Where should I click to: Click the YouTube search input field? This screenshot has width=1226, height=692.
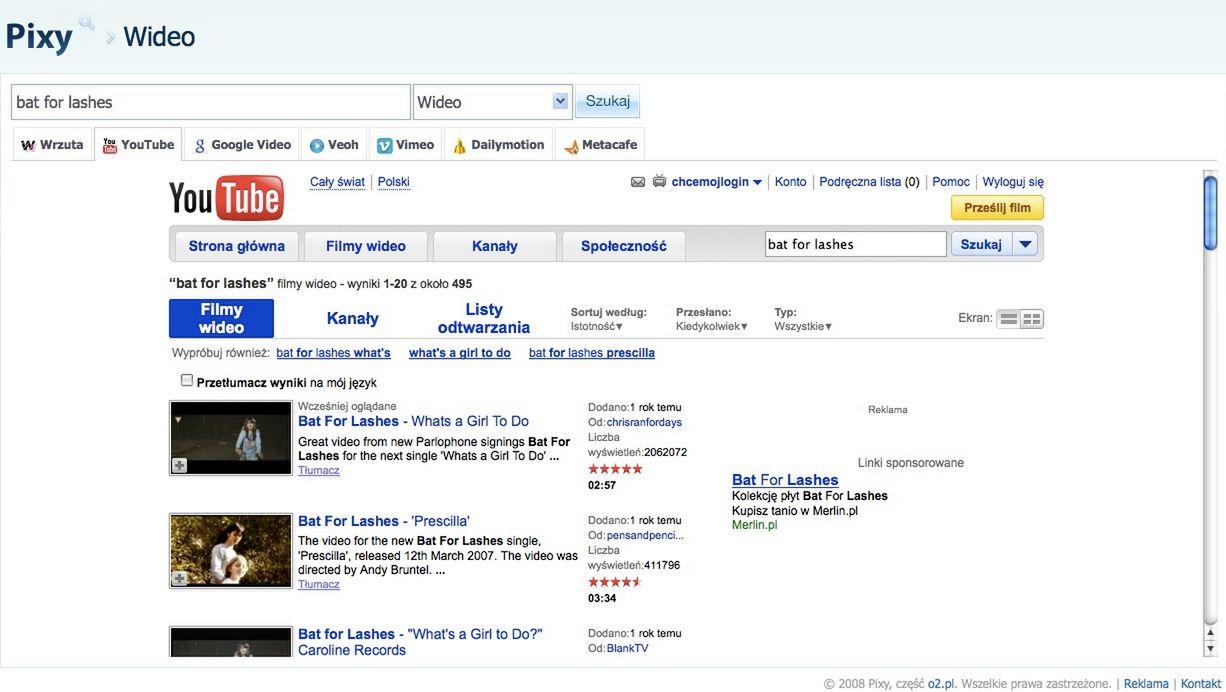856,244
